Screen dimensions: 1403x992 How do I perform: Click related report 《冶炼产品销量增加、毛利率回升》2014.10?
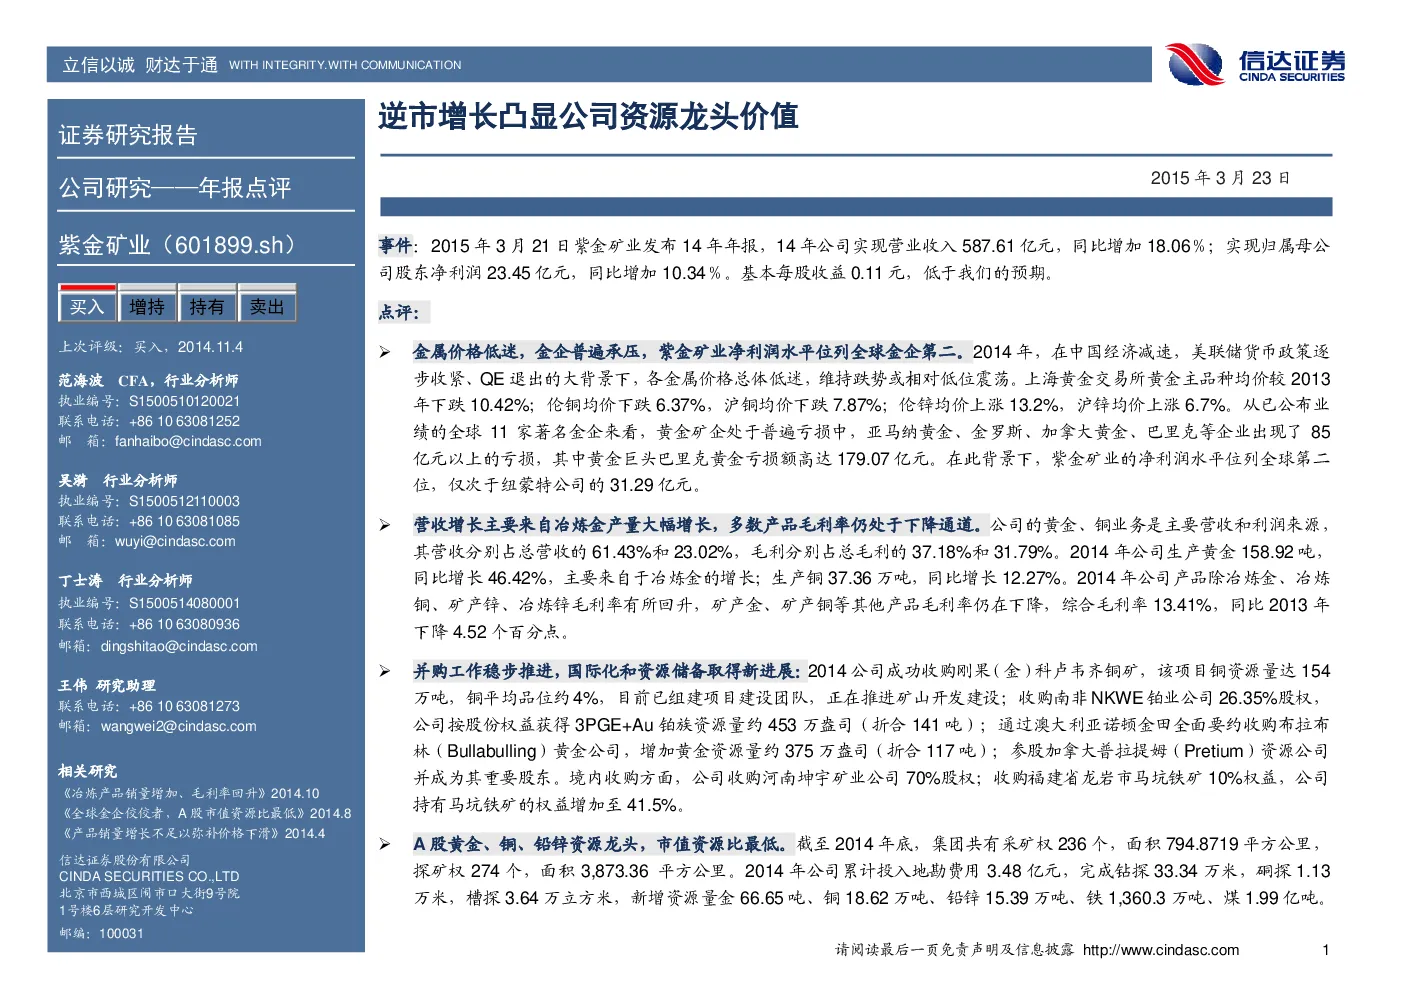point(189,793)
